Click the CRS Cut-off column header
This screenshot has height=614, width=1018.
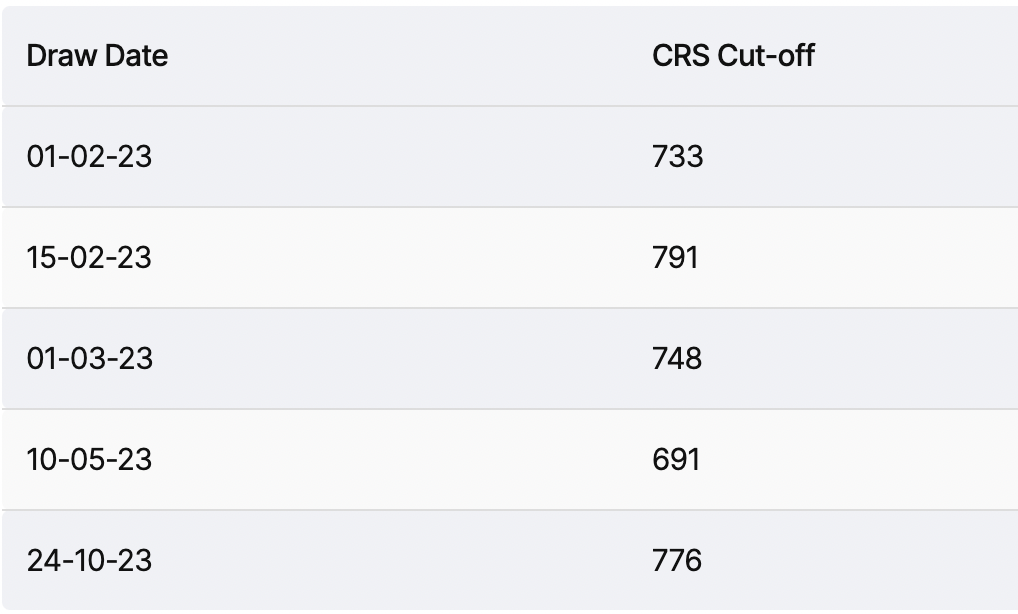tap(733, 56)
